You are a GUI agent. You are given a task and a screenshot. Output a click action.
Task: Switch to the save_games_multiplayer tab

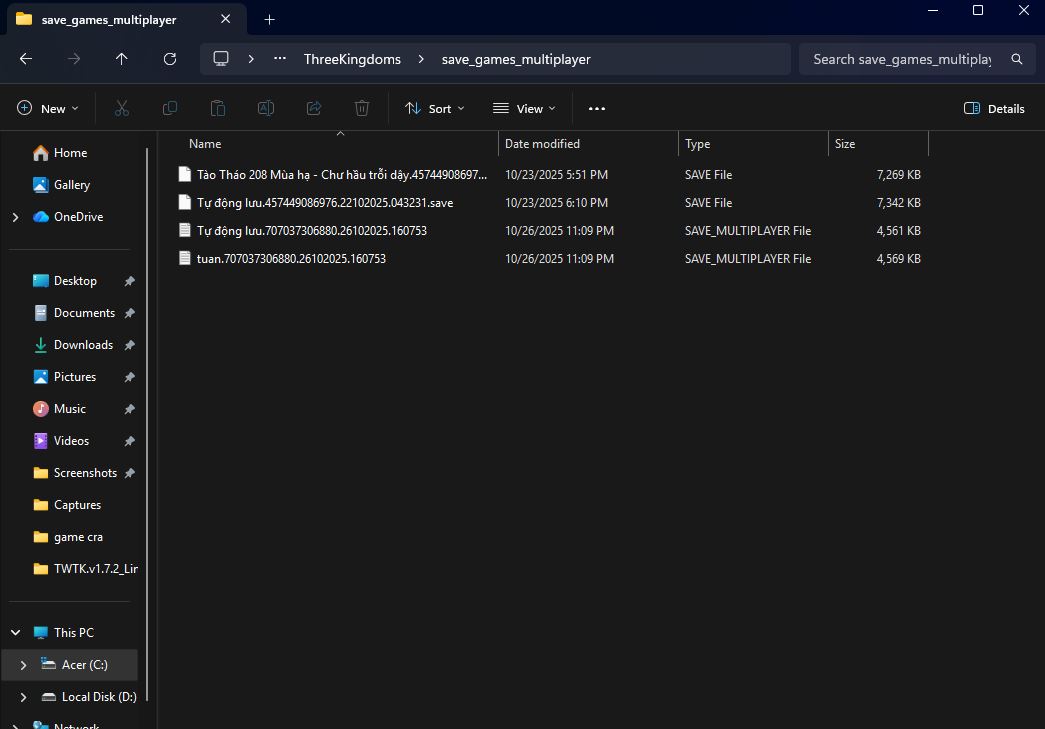click(110, 18)
